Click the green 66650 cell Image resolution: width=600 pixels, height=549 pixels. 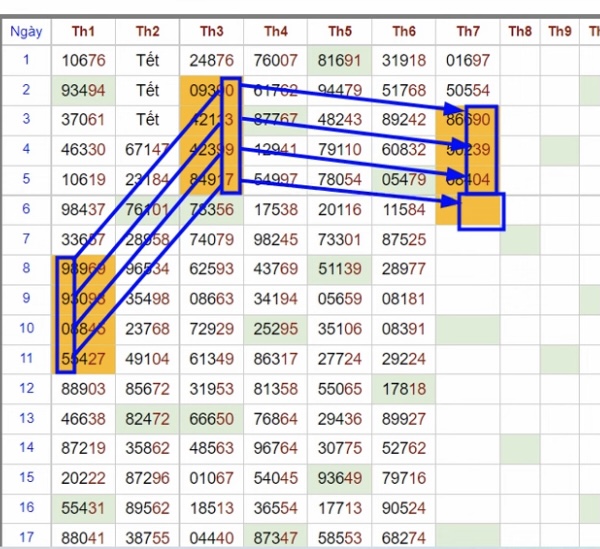click(212, 419)
